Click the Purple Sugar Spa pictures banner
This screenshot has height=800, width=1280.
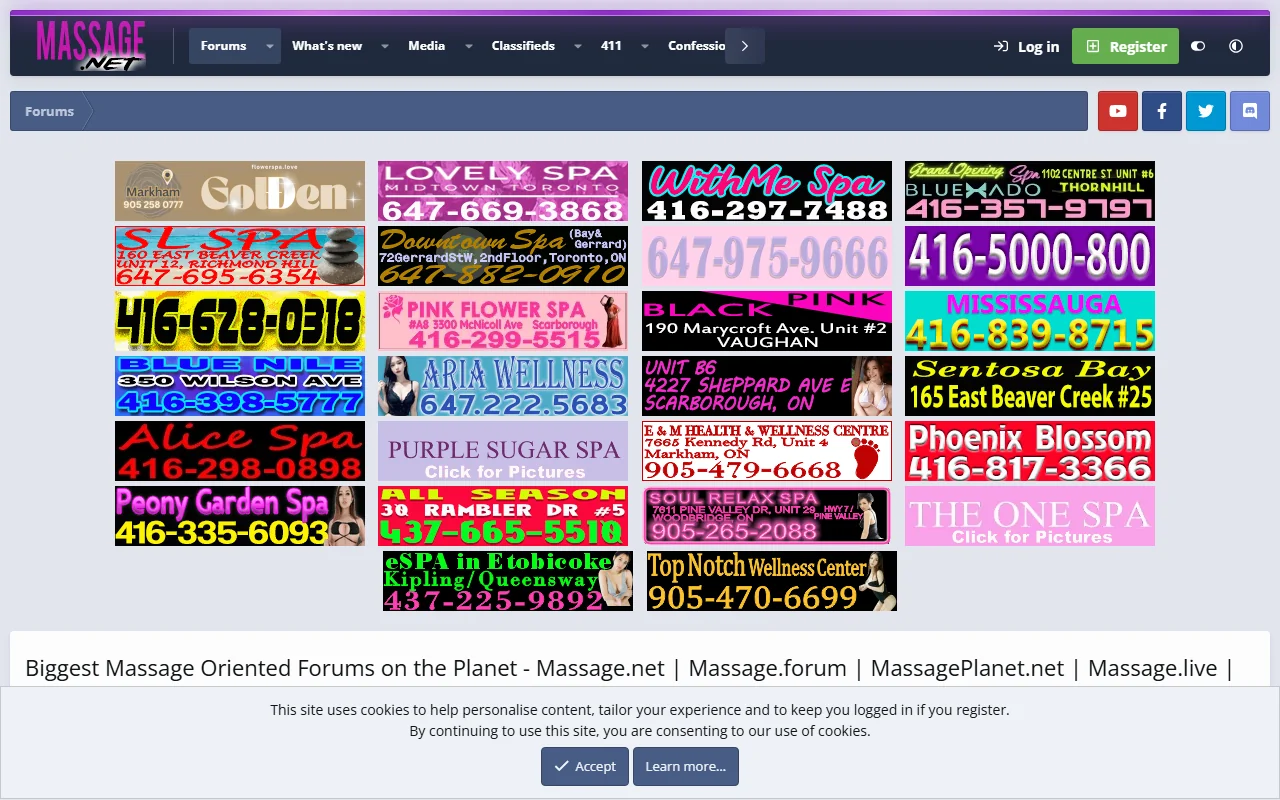pyautogui.click(x=502, y=450)
